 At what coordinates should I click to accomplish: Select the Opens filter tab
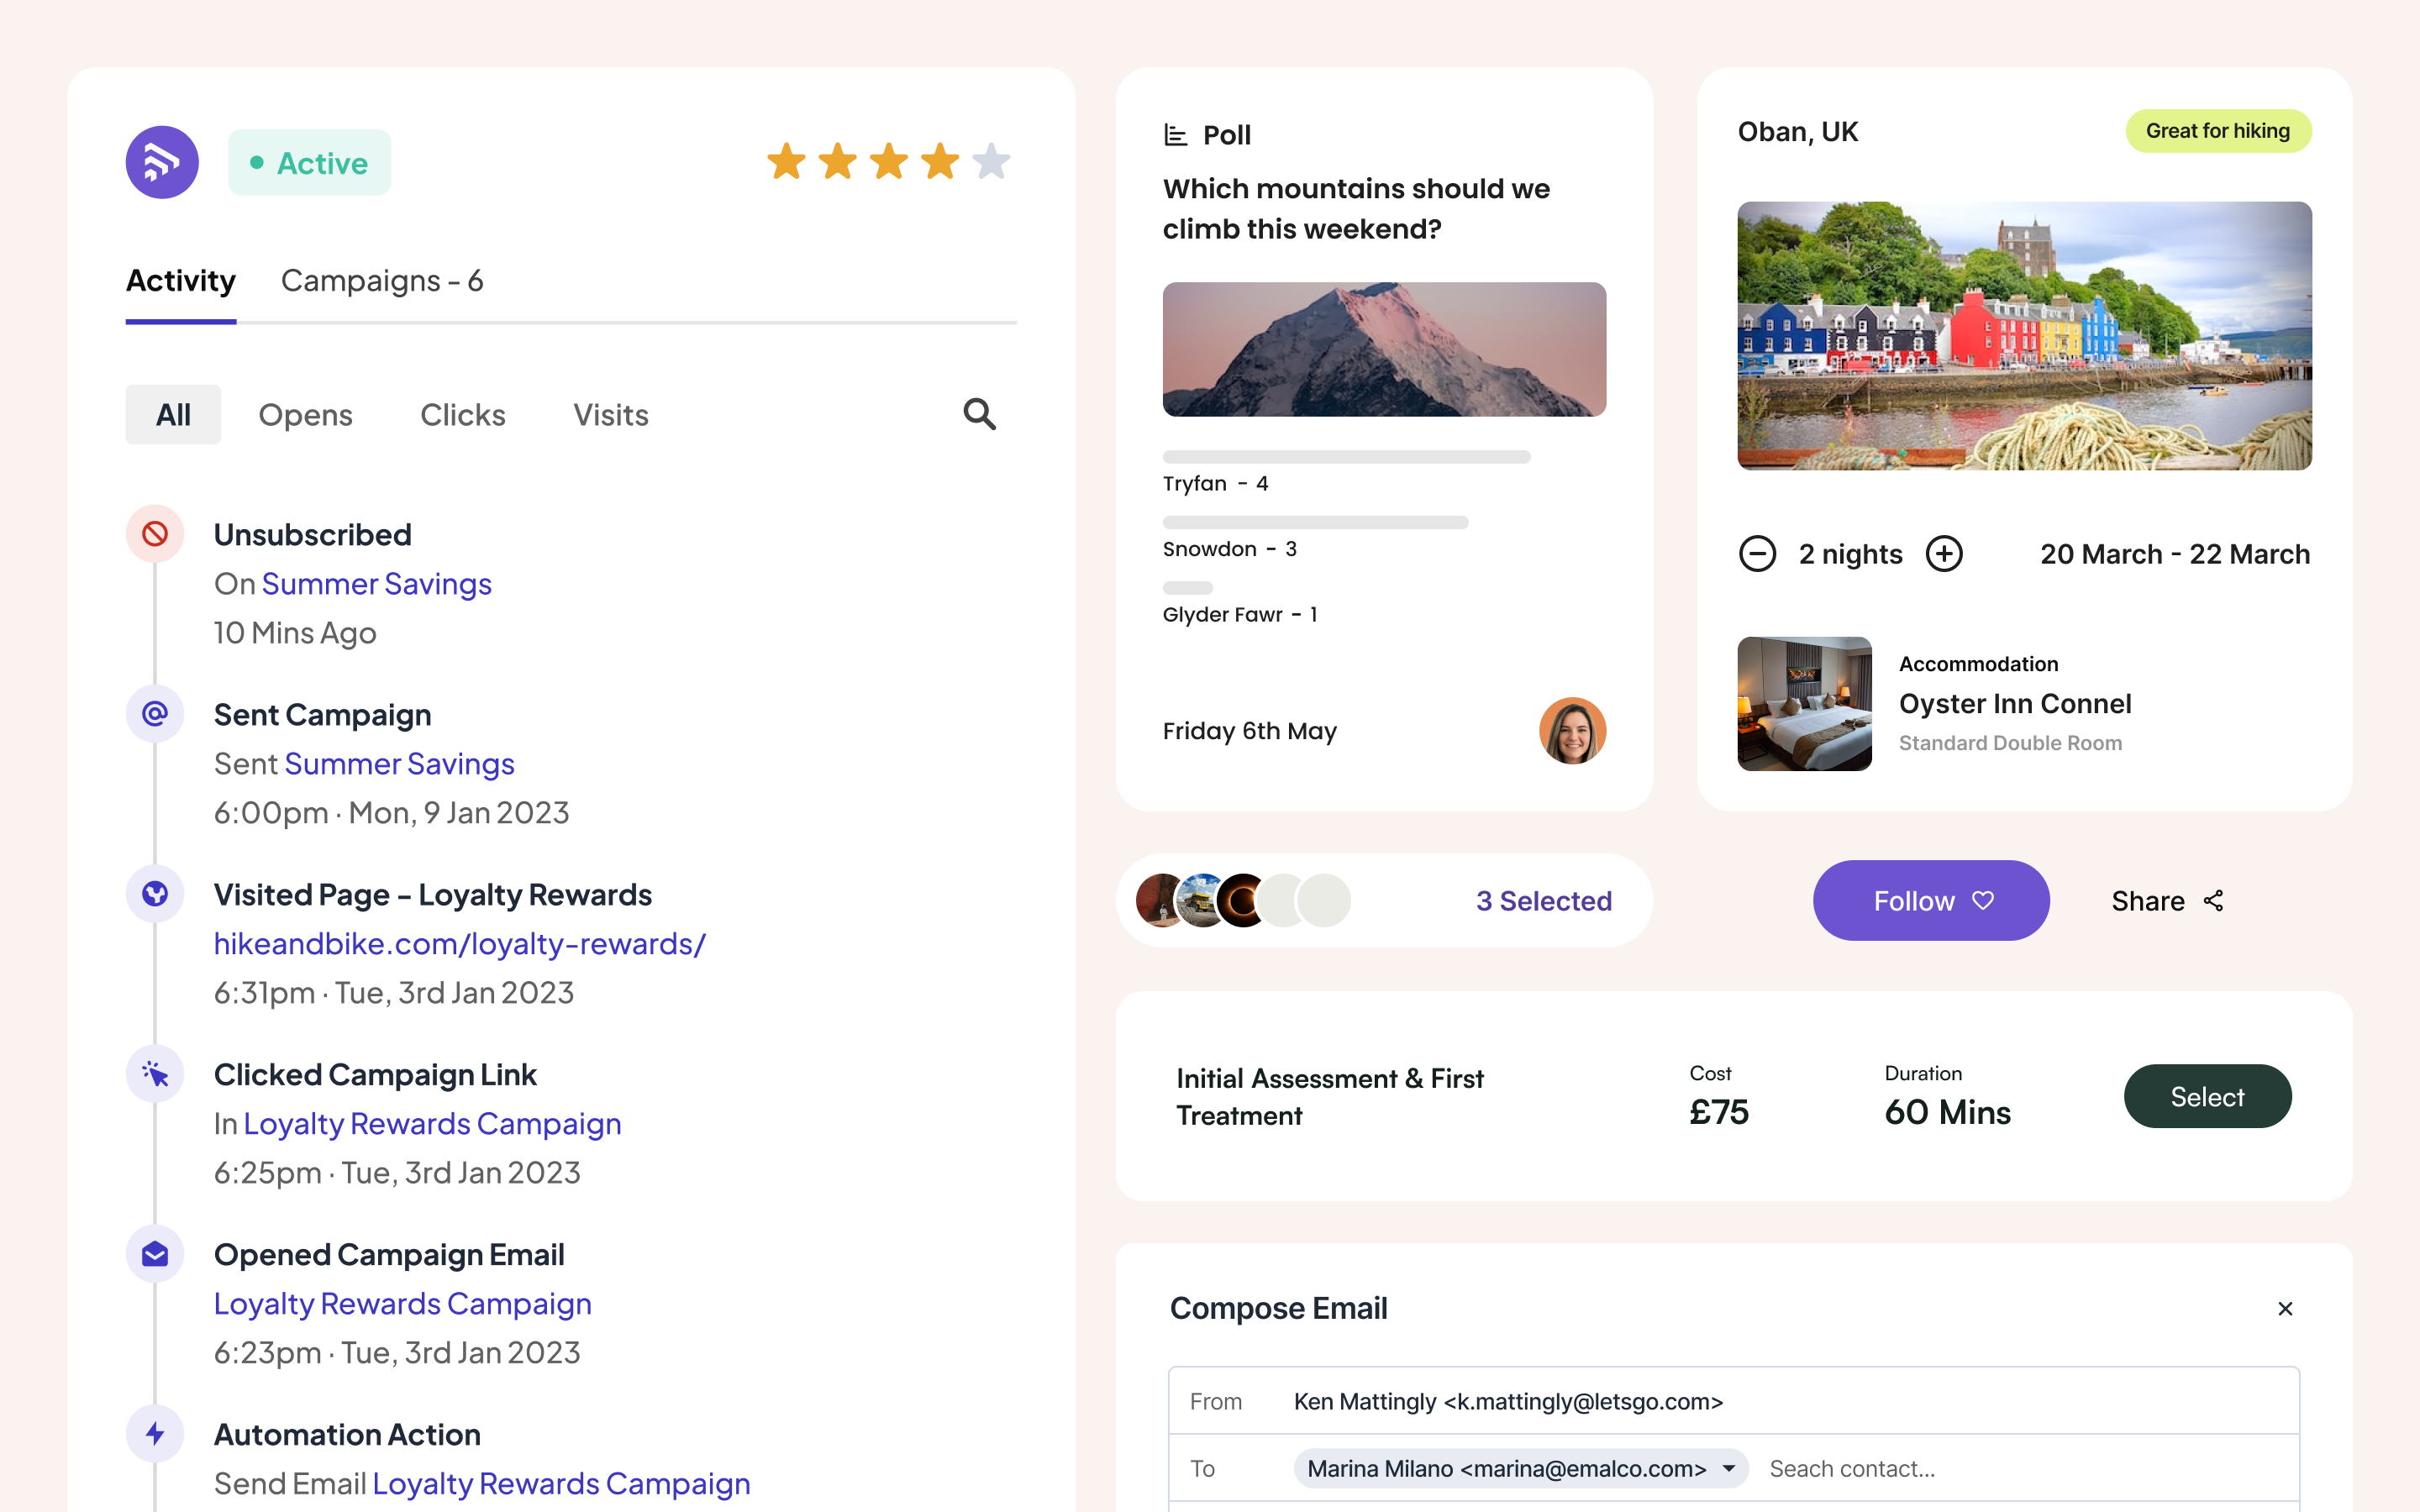pos(305,415)
